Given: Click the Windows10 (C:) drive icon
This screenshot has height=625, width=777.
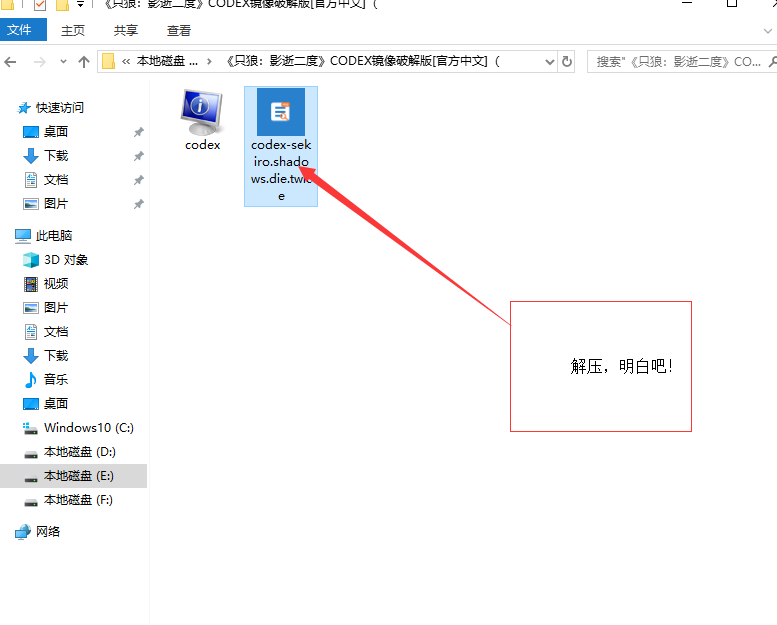Looking at the screenshot, I should click(x=30, y=428).
